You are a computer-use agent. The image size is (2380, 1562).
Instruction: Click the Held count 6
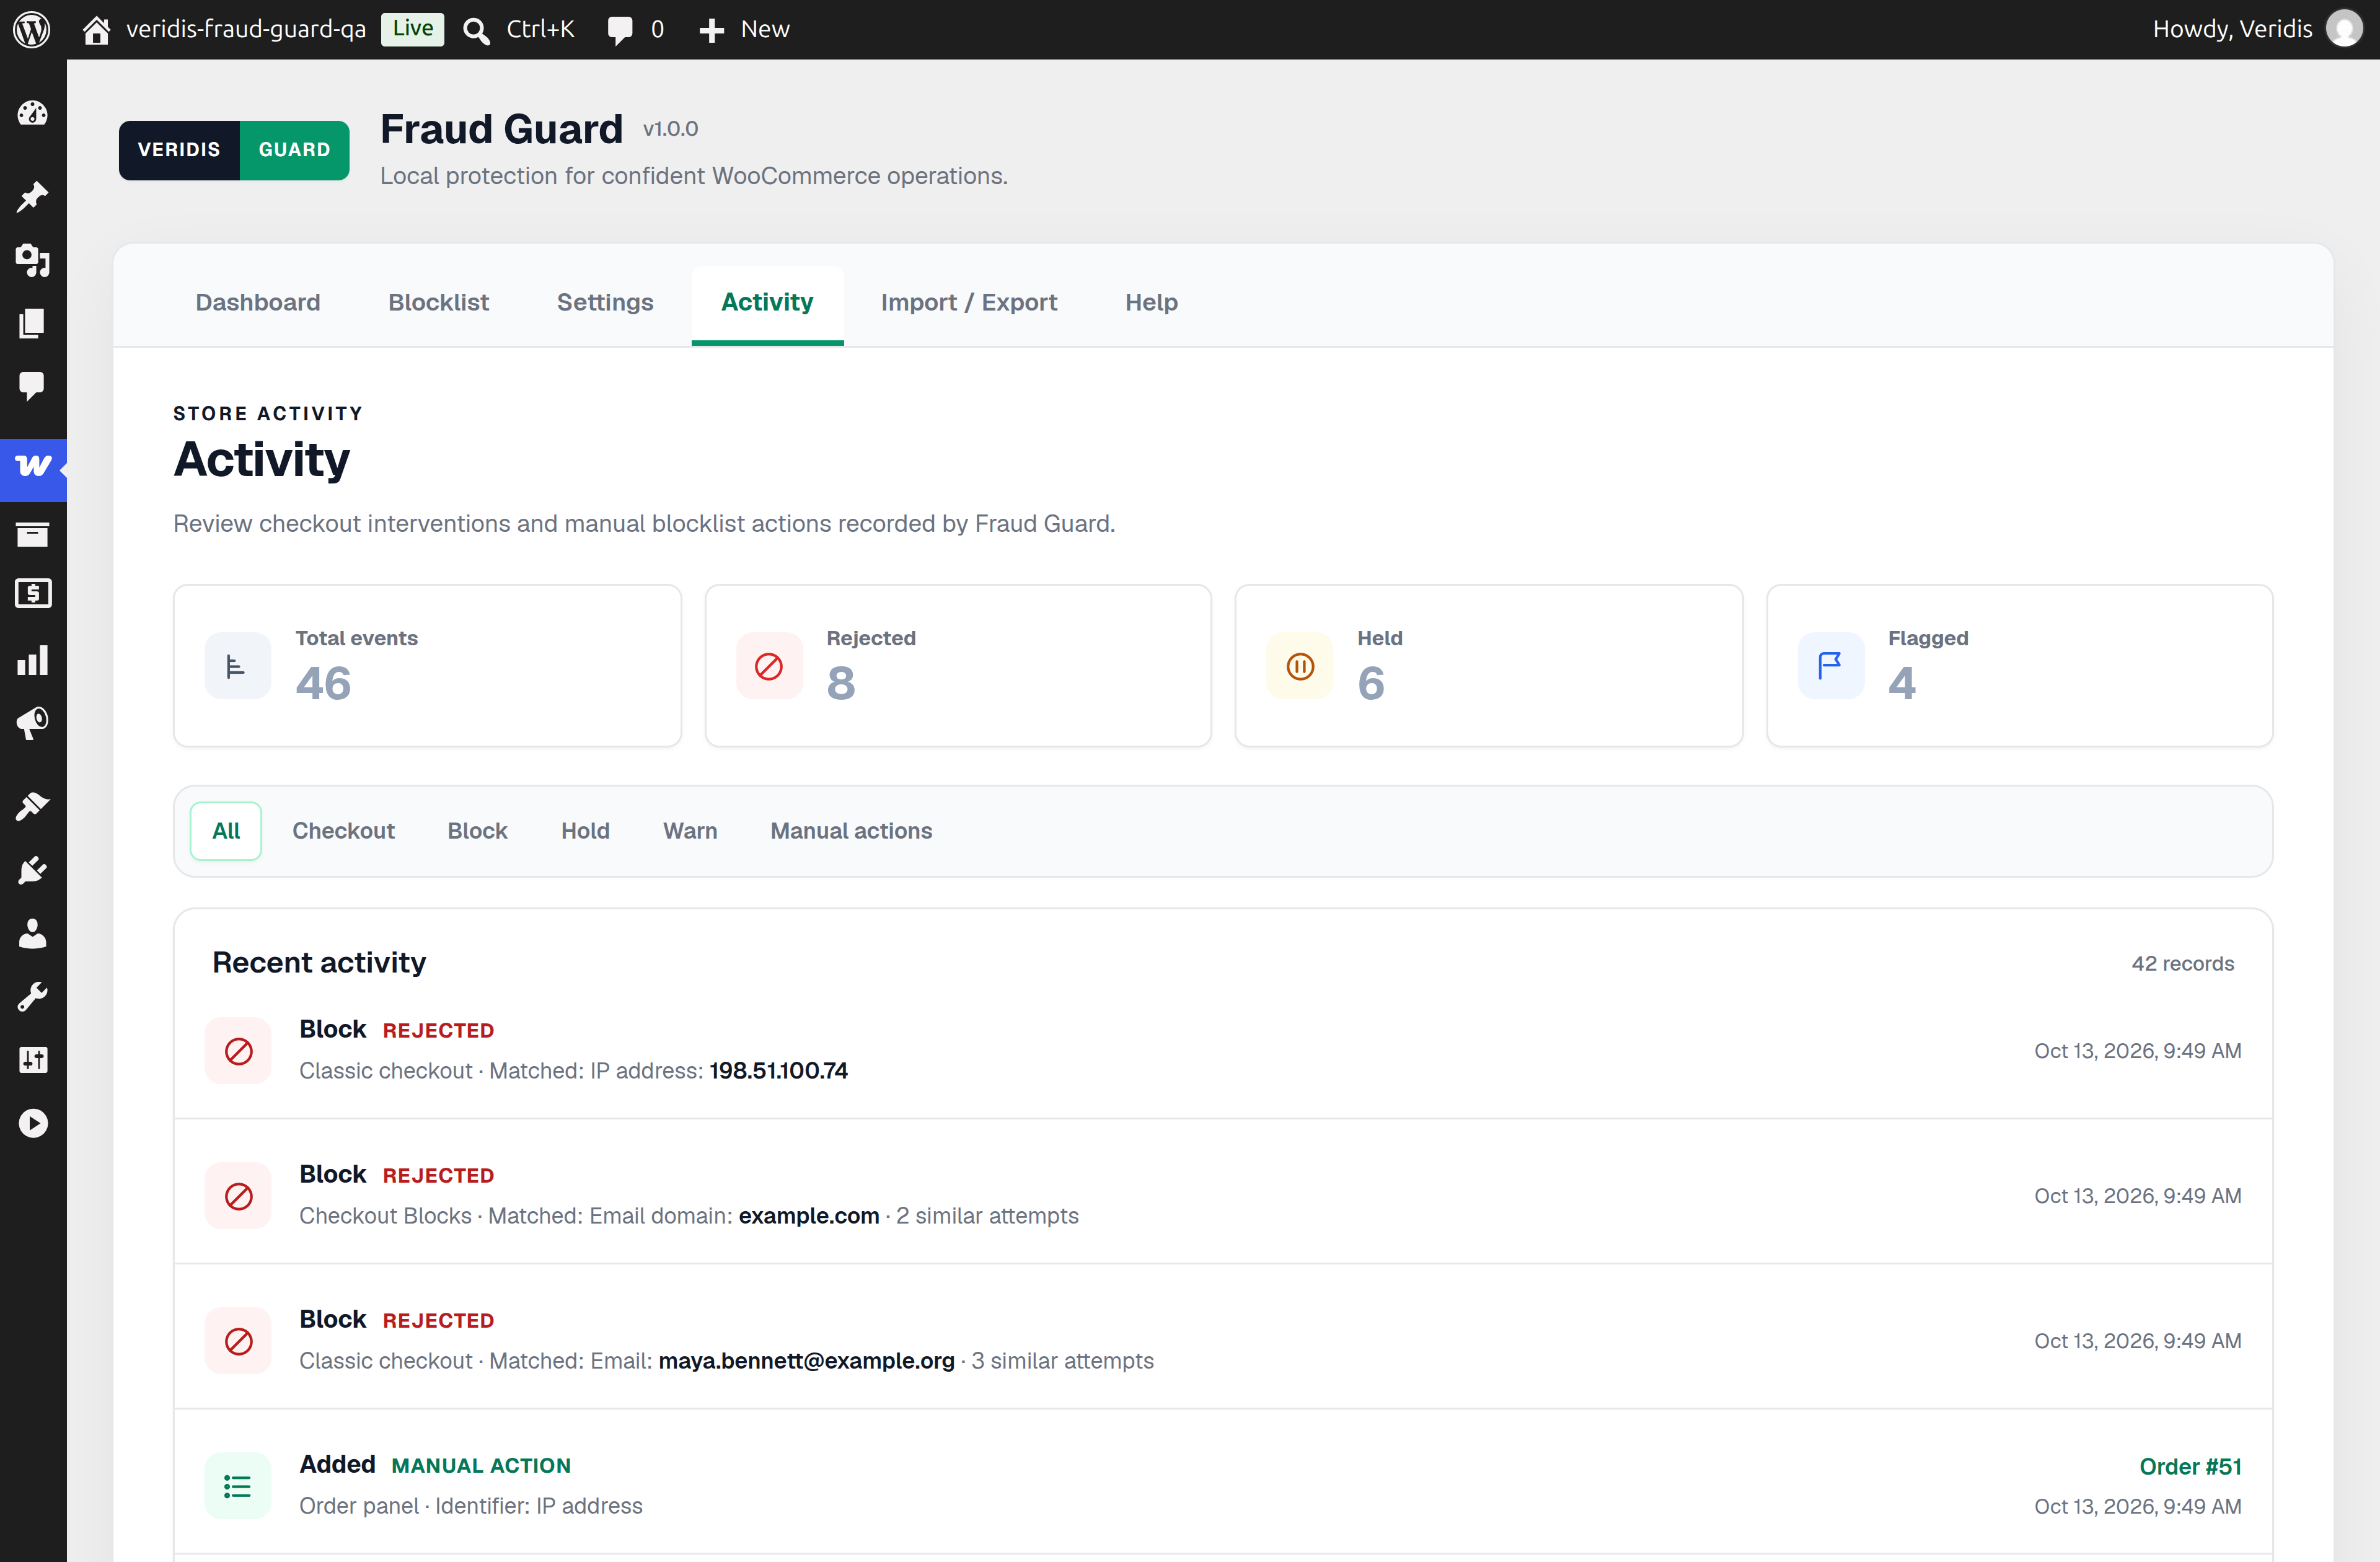(x=1371, y=684)
